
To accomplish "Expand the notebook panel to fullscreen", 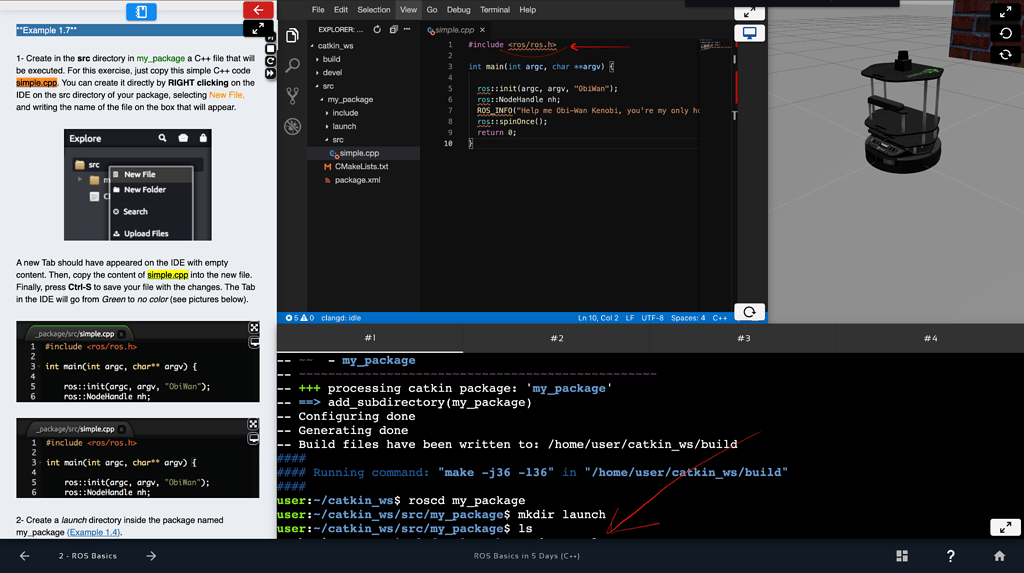I will [258, 29].
